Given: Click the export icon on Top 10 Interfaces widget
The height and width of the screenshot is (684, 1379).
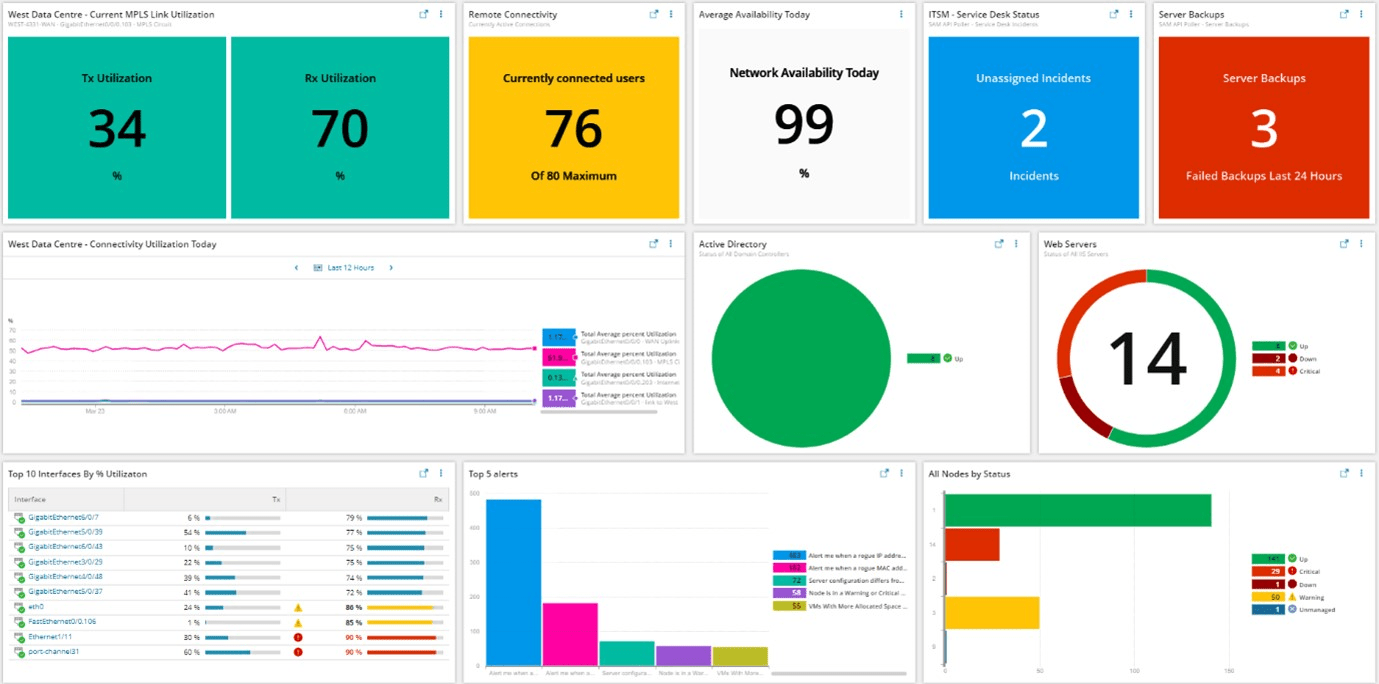Looking at the screenshot, I should pos(424,473).
